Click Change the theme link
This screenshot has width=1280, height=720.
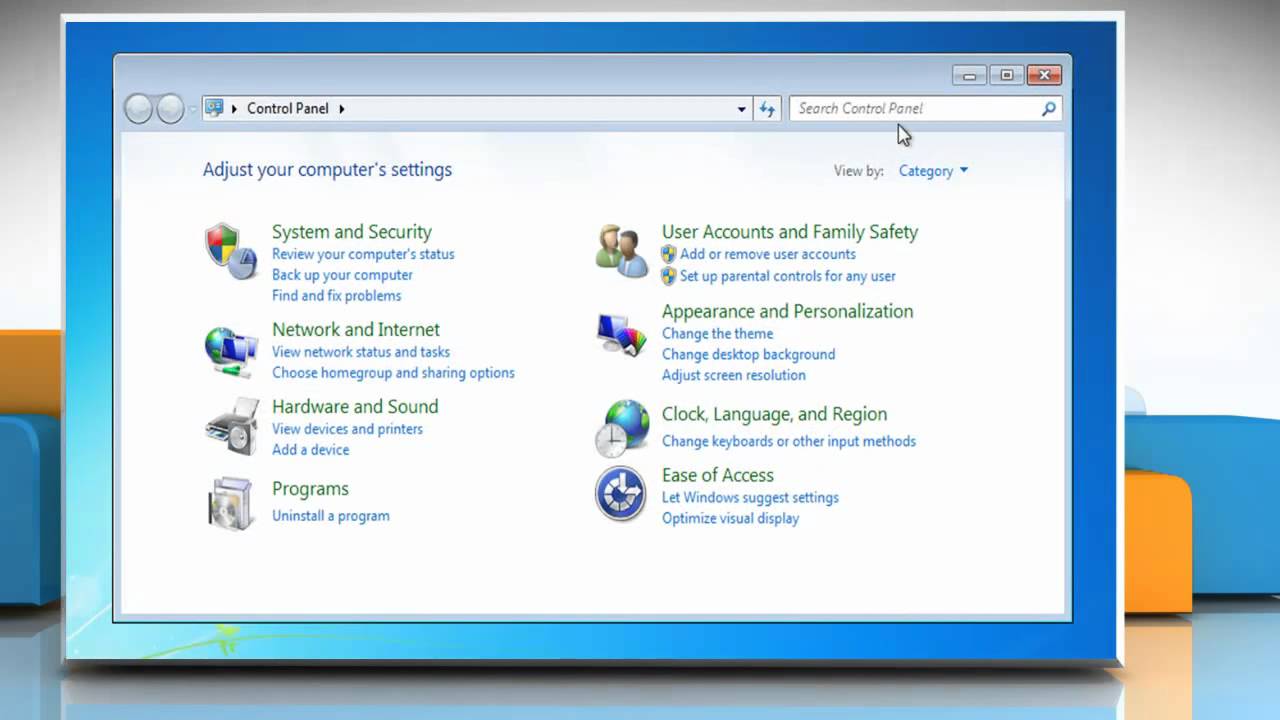(717, 334)
